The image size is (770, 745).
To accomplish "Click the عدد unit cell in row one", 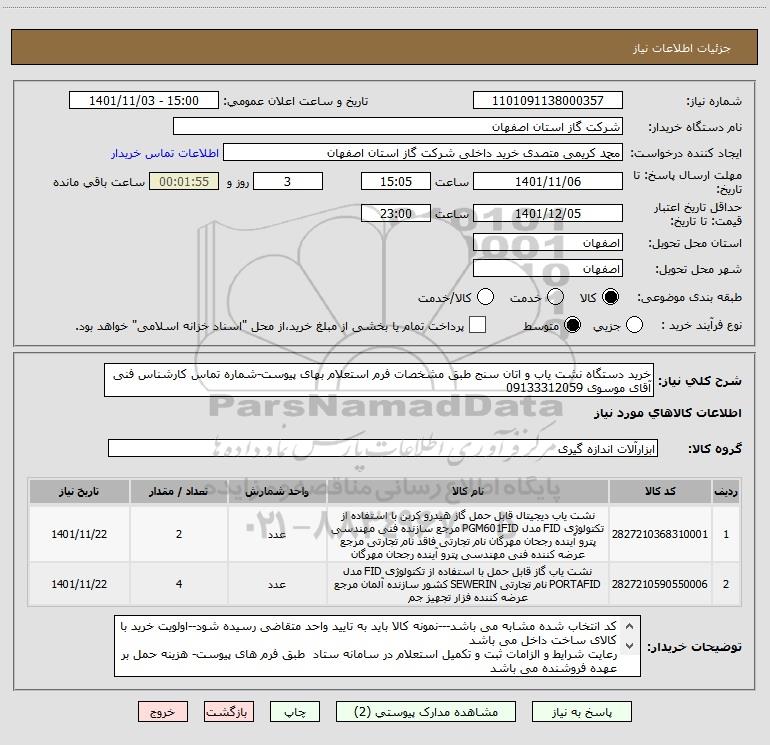I will coord(277,534).
